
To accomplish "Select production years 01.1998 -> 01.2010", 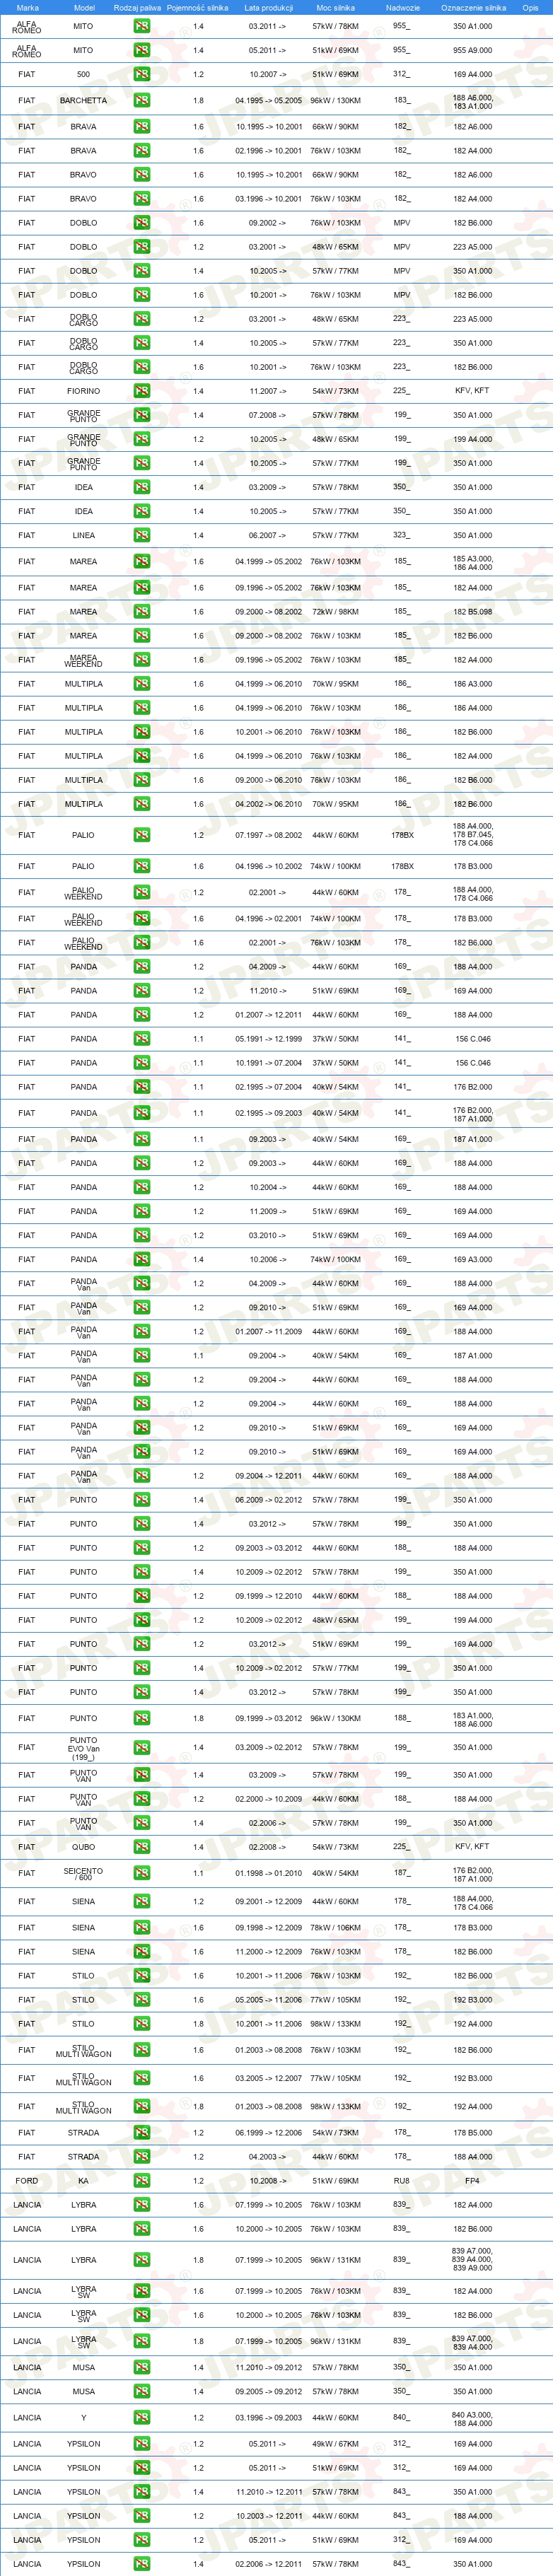I will point(268,1873).
